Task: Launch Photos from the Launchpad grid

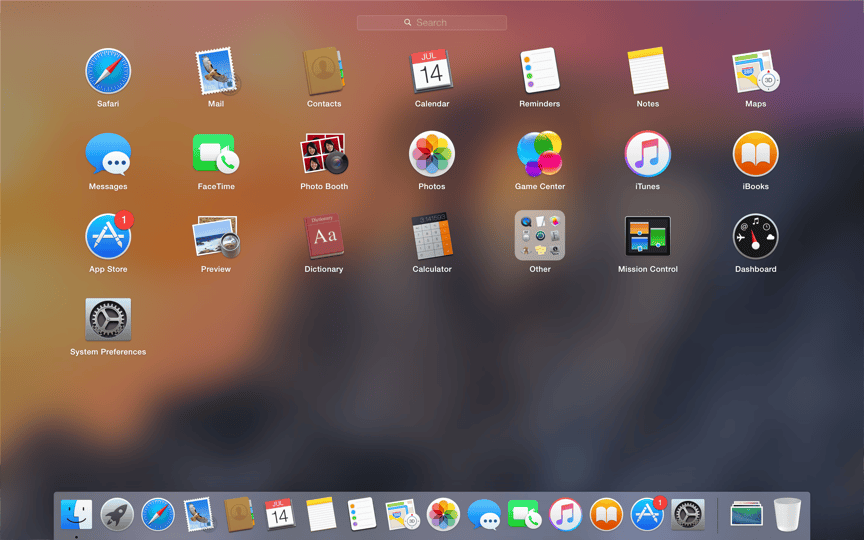Action: click(432, 154)
